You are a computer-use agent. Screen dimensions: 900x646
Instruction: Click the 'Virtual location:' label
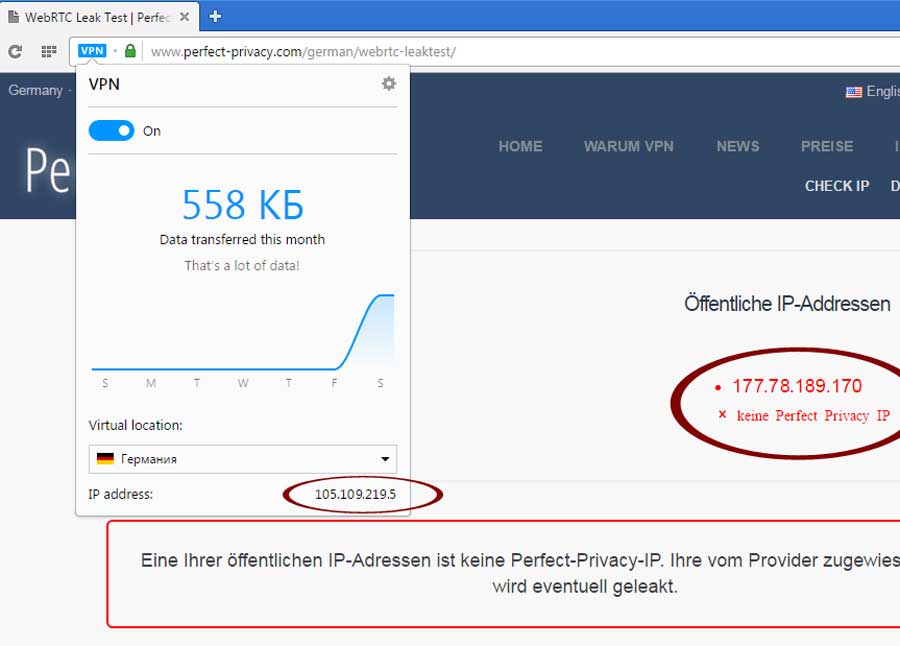click(x=135, y=425)
